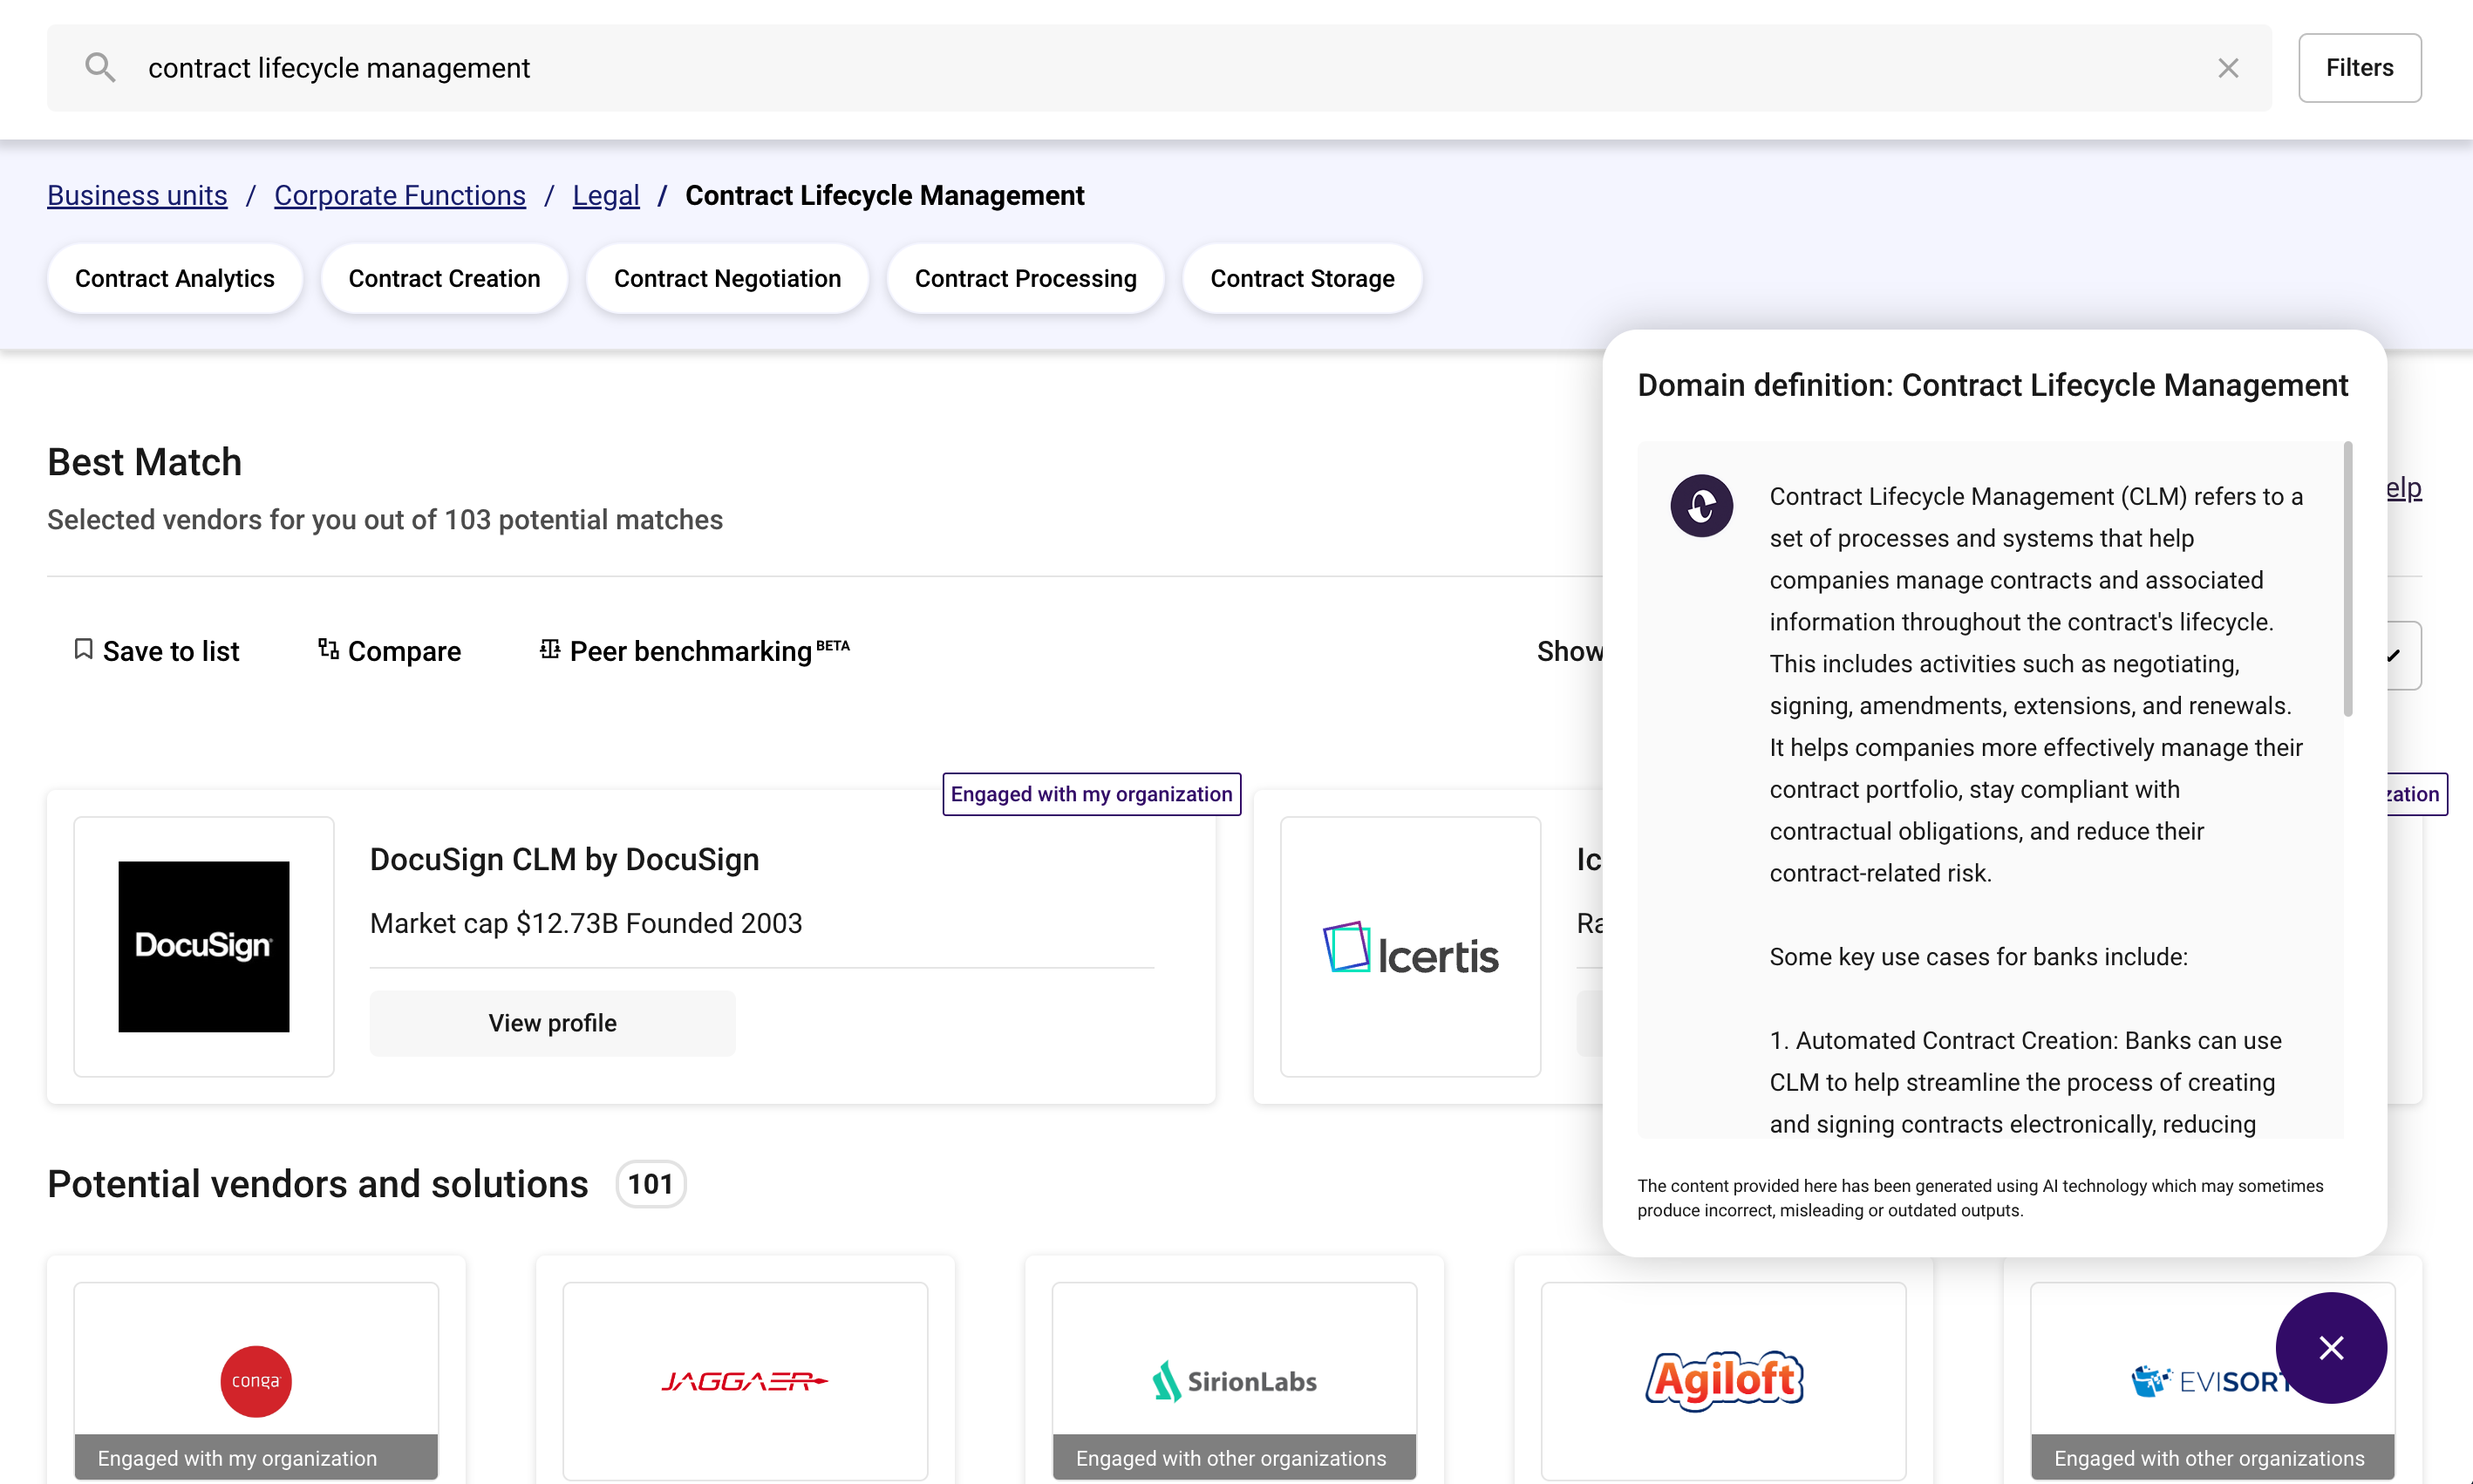Select the Contract Creation chip
2473x1484 pixels.
point(444,279)
